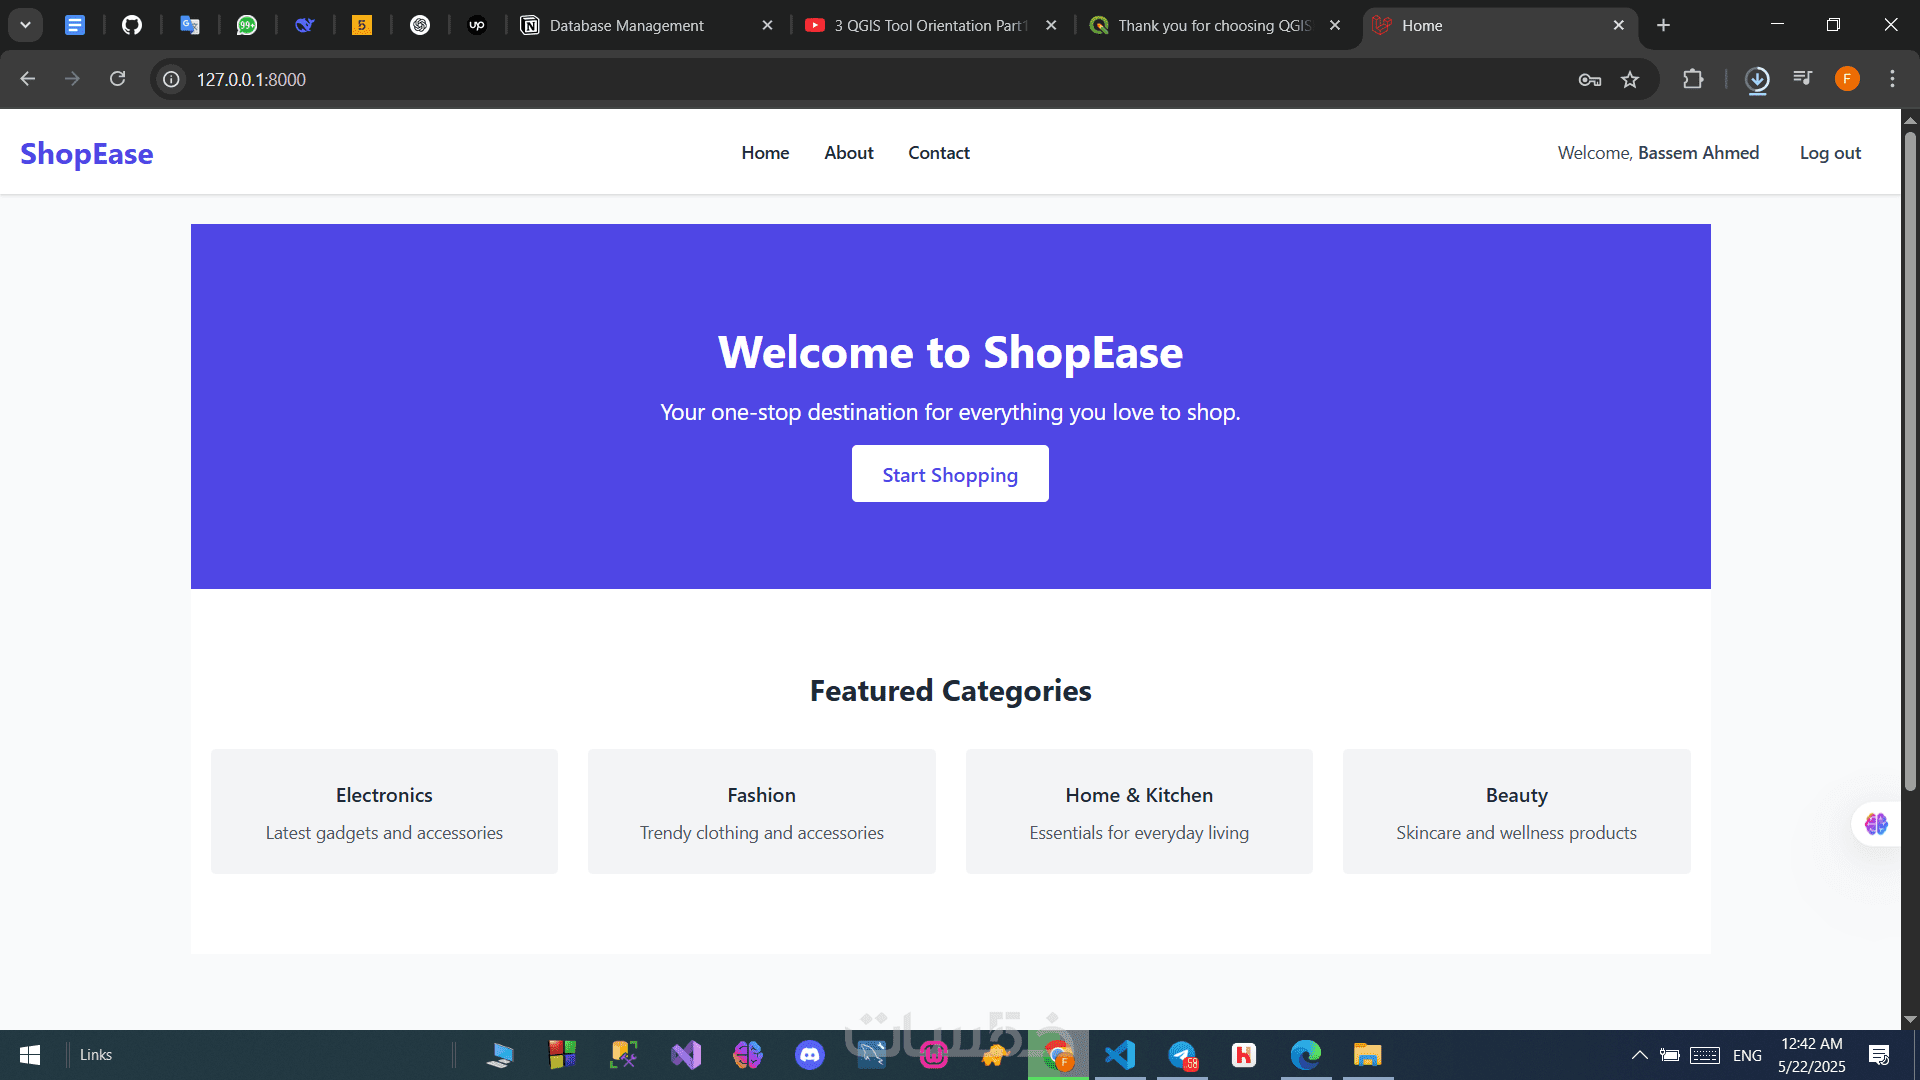The height and width of the screenshot is (1080, 1920).
Task: Bookmark this page with the star icon
Action: [1630, 79]
